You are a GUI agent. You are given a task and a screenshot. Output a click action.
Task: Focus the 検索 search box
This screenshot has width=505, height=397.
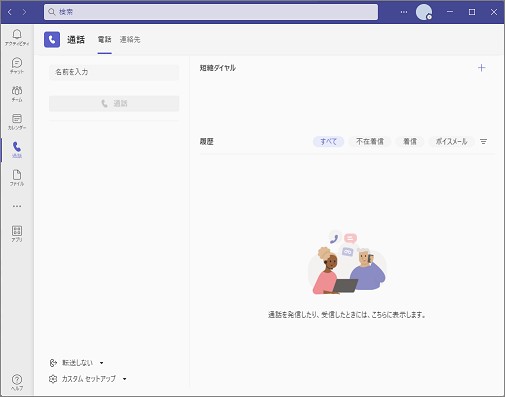click(211, 12)
